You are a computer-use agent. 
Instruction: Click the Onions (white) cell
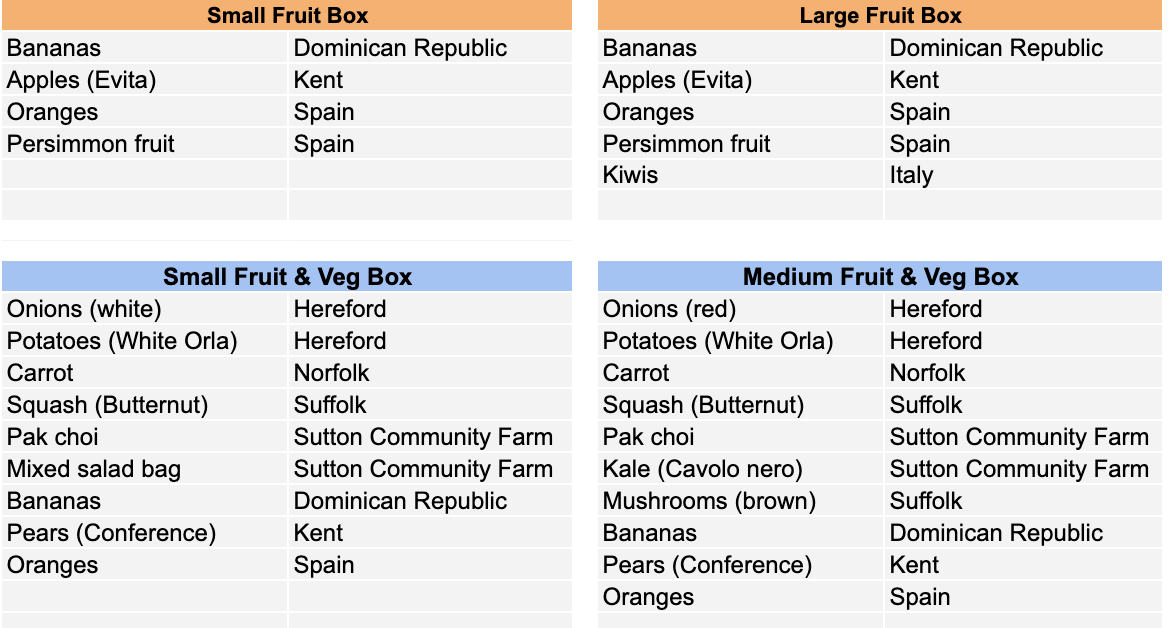pyautogui.click(x=145, y=308)
